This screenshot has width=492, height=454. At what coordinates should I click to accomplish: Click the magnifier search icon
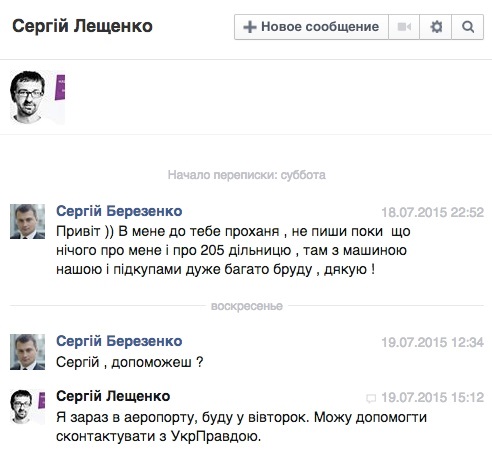point(468,27)
